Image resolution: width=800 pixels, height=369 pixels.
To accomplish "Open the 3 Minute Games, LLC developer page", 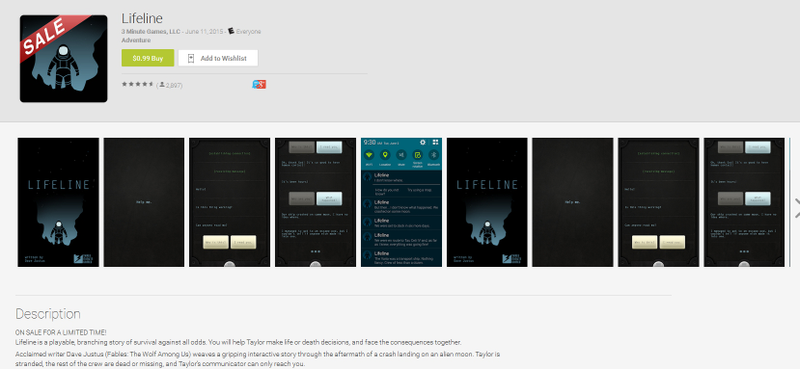I will [151, 32].
